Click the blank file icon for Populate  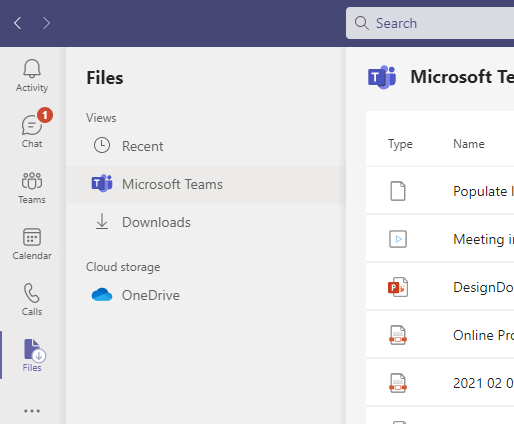398,191
